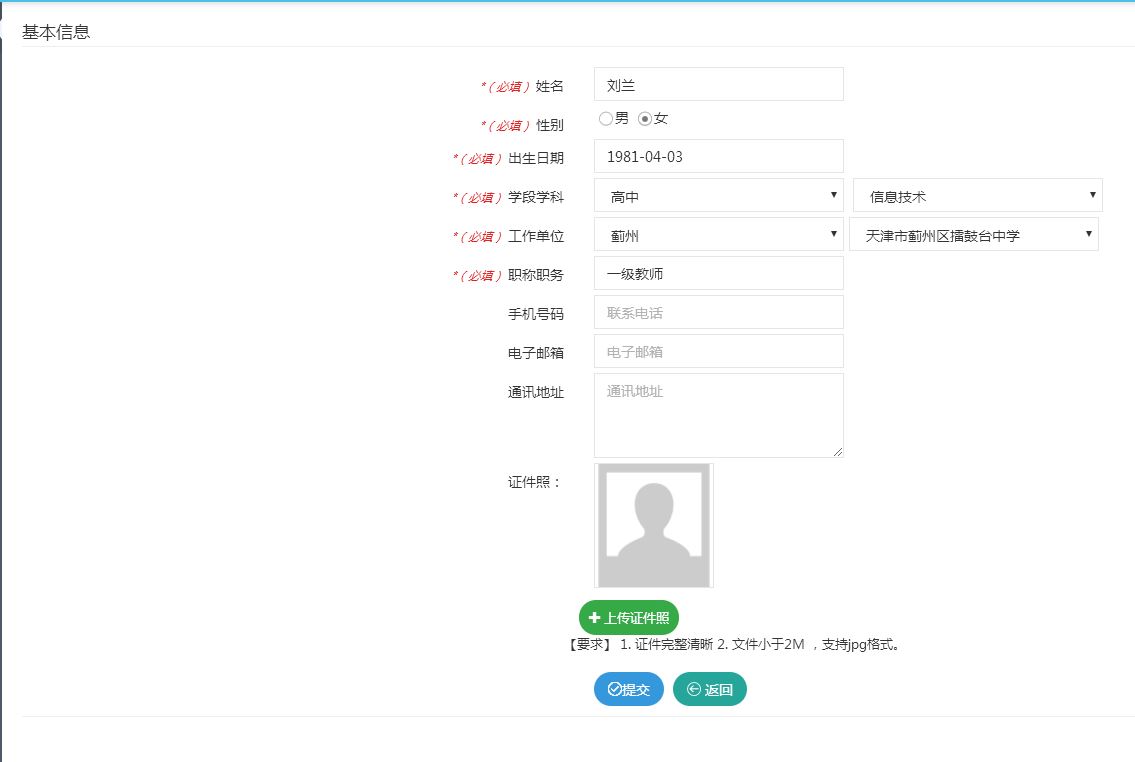Click the back arrow icon on 返回 button

coord(694,689)
